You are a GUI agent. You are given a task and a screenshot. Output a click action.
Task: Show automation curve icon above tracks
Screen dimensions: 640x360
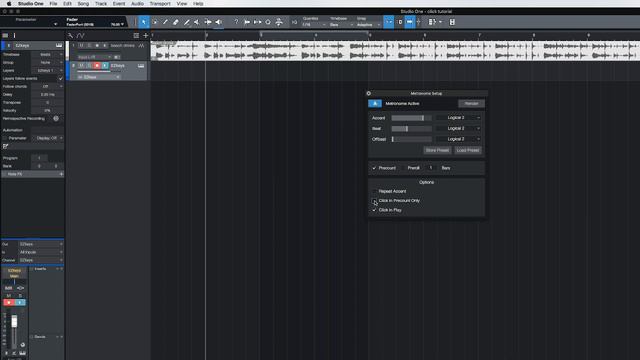point(80,36)
